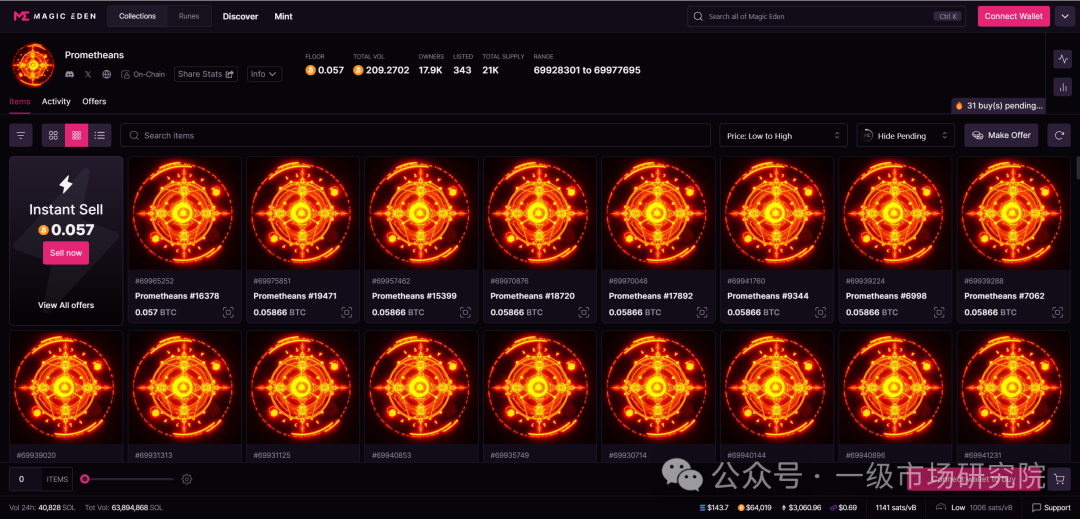Open the website globe icon under Prometheans
1080x519 pixels.
coord(106,74)
